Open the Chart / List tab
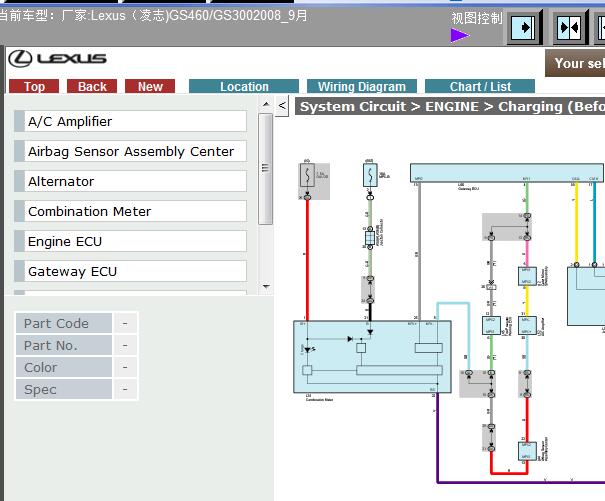The height and width of the screenshot is (501, 605). (480, 86)
